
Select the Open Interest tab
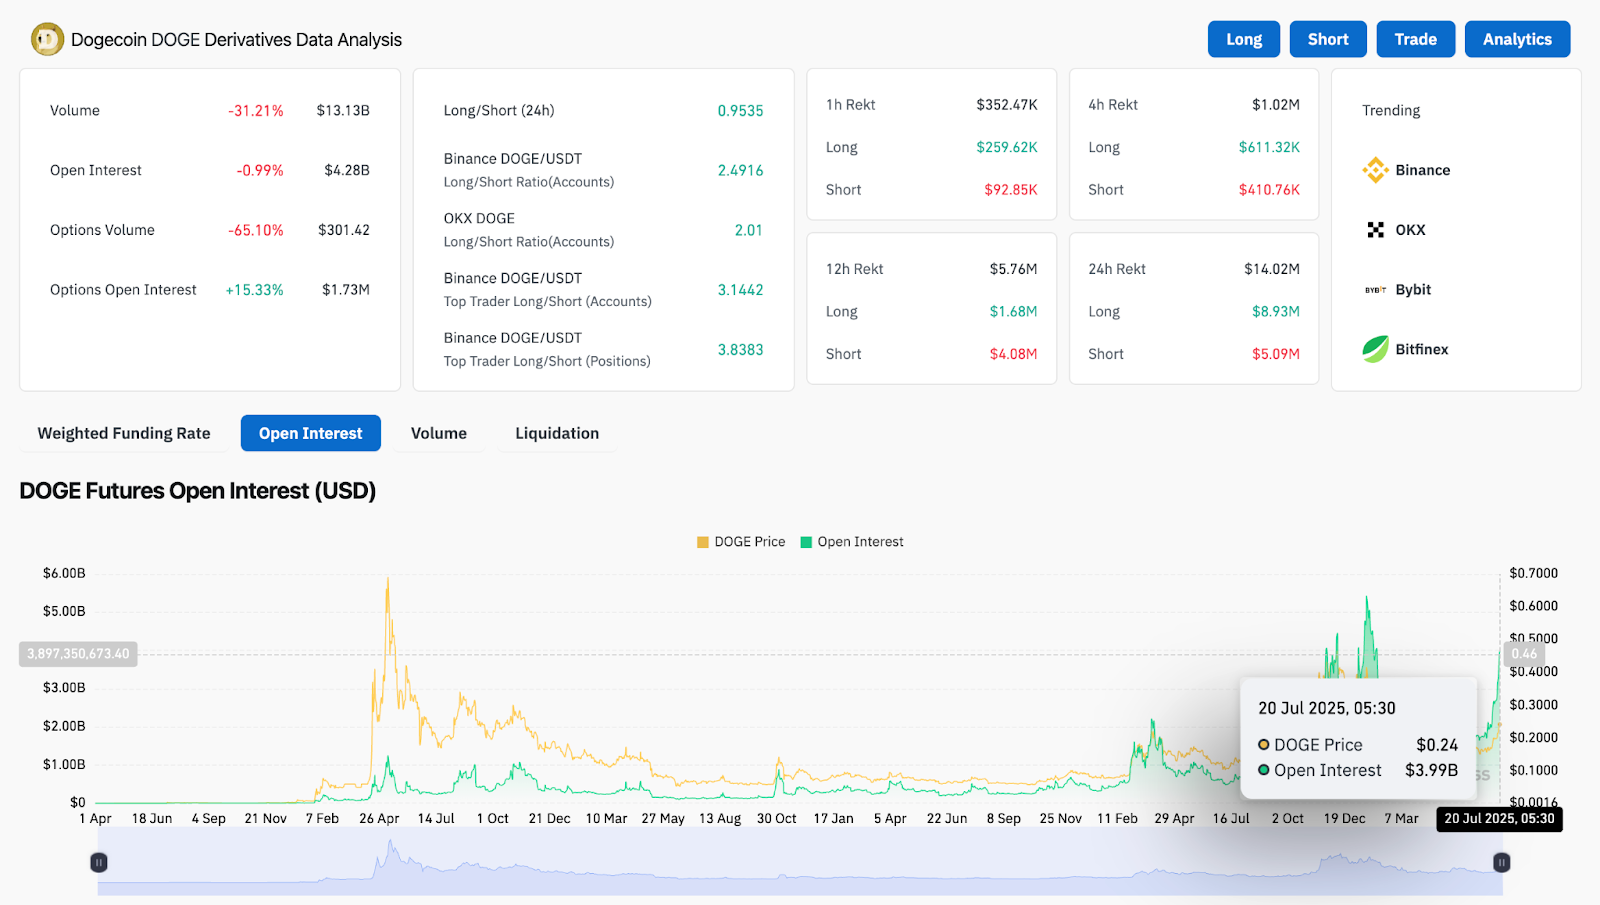tap(310, 433)
